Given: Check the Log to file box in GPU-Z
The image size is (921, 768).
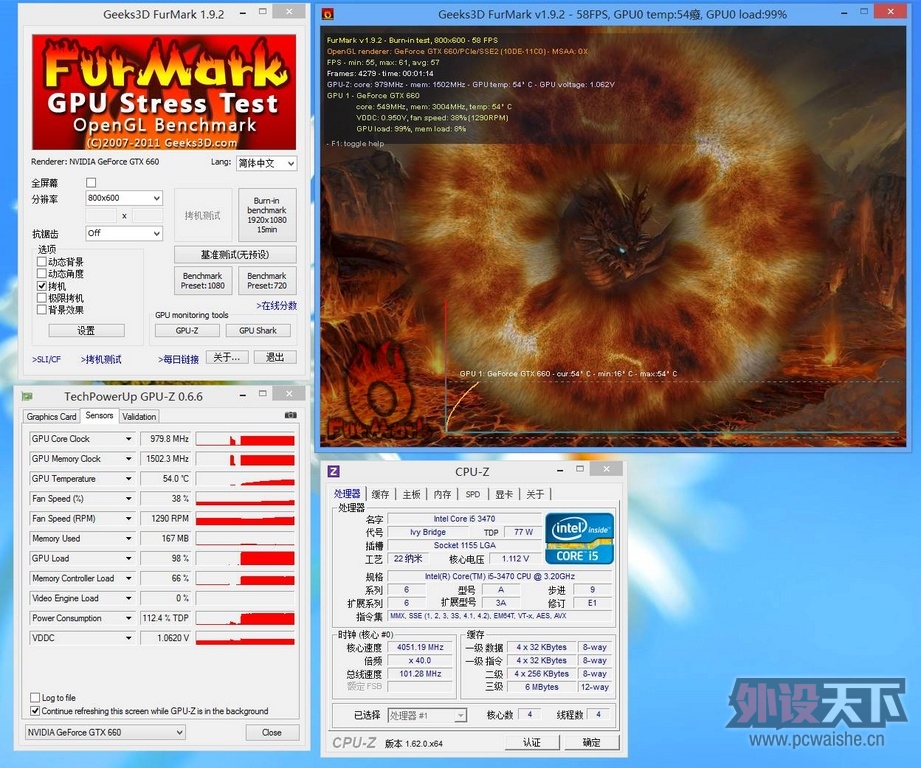Looking at the screenshot, I should point(35,698).
